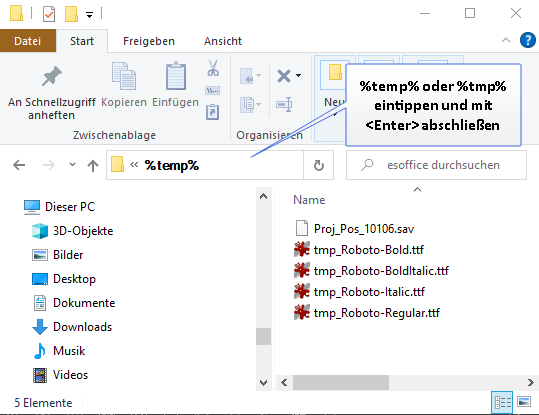Go up one folder level arrow

pyautogui.click(x=93, y=166)
